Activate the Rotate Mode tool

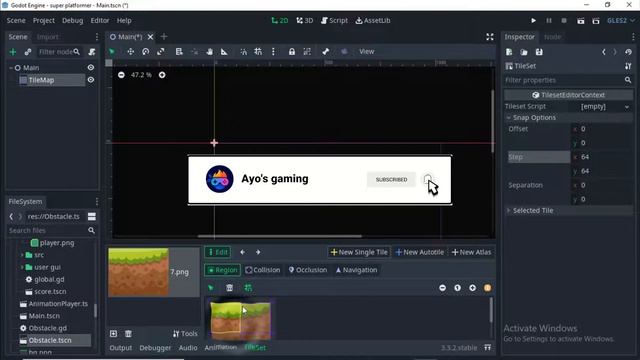coord(146,51)
